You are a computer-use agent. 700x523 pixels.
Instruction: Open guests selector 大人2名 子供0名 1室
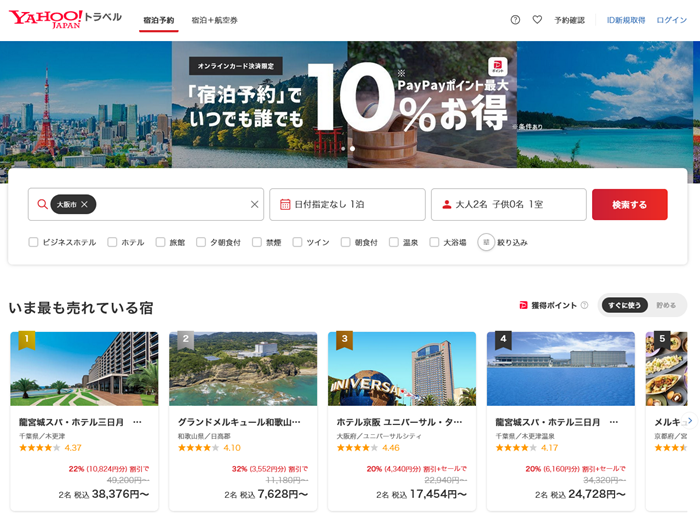[508, 204]
